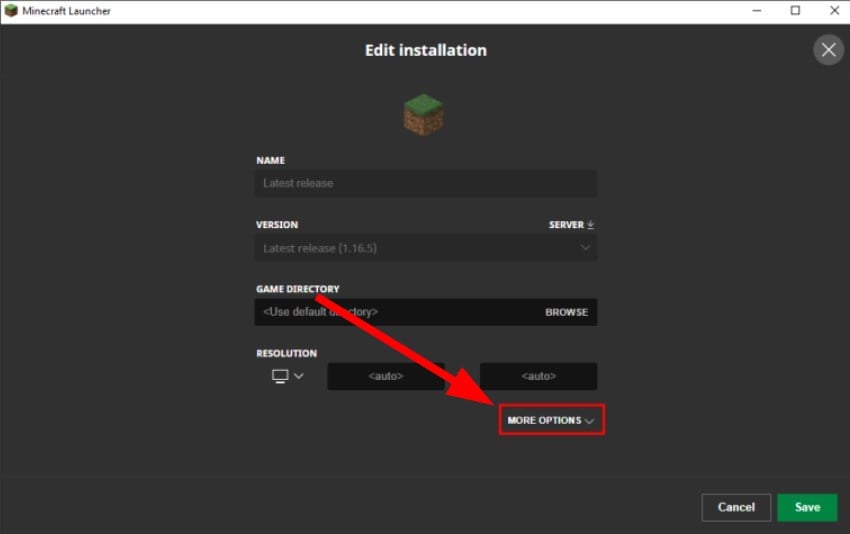Maximize the Minecraft Launcher window
The height and width of the screenshot is (534, 850).
pyautogui.click(x=795, y=11)
